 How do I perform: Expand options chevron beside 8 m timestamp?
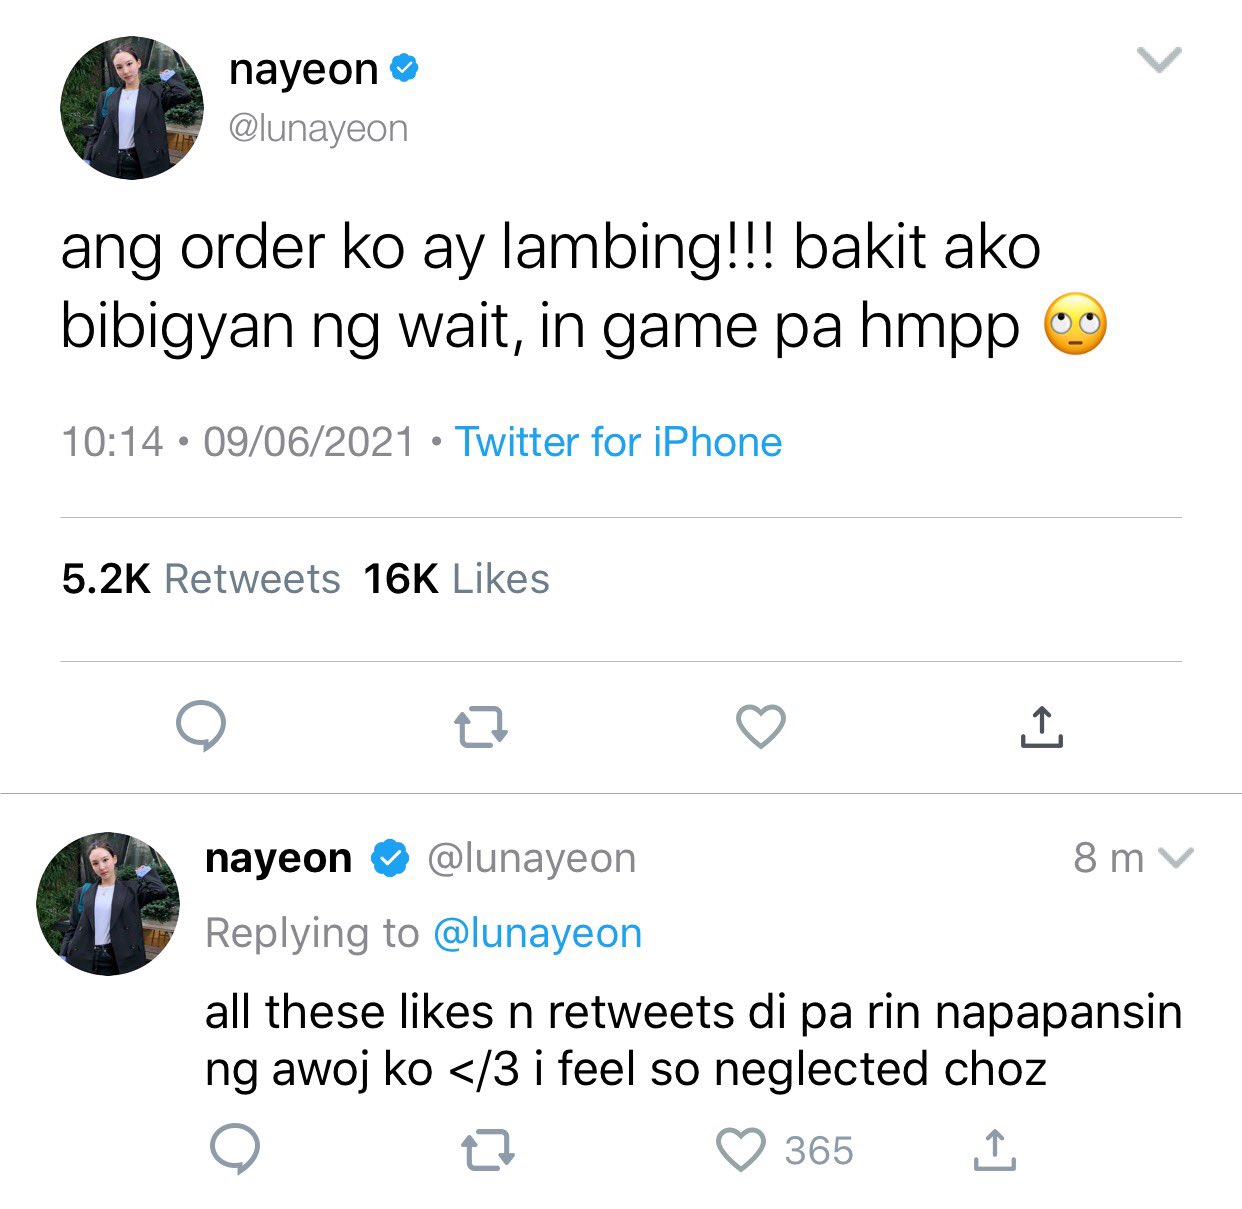coord(1175,858)
